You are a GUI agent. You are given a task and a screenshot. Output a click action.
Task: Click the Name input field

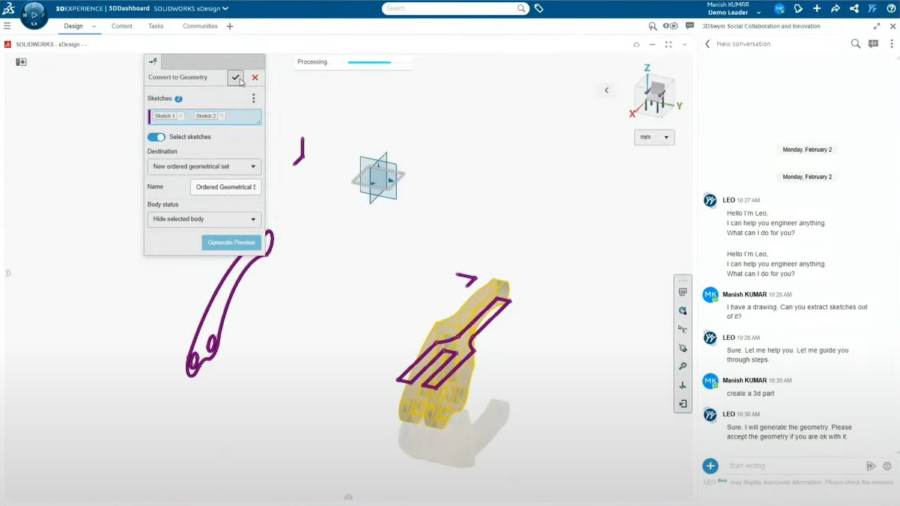(x=225, y=187)
